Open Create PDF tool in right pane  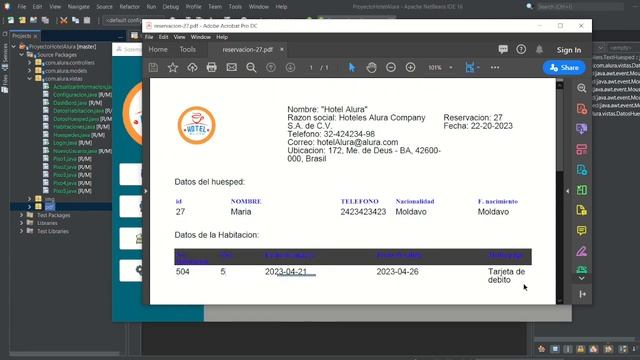click(582, 109)
